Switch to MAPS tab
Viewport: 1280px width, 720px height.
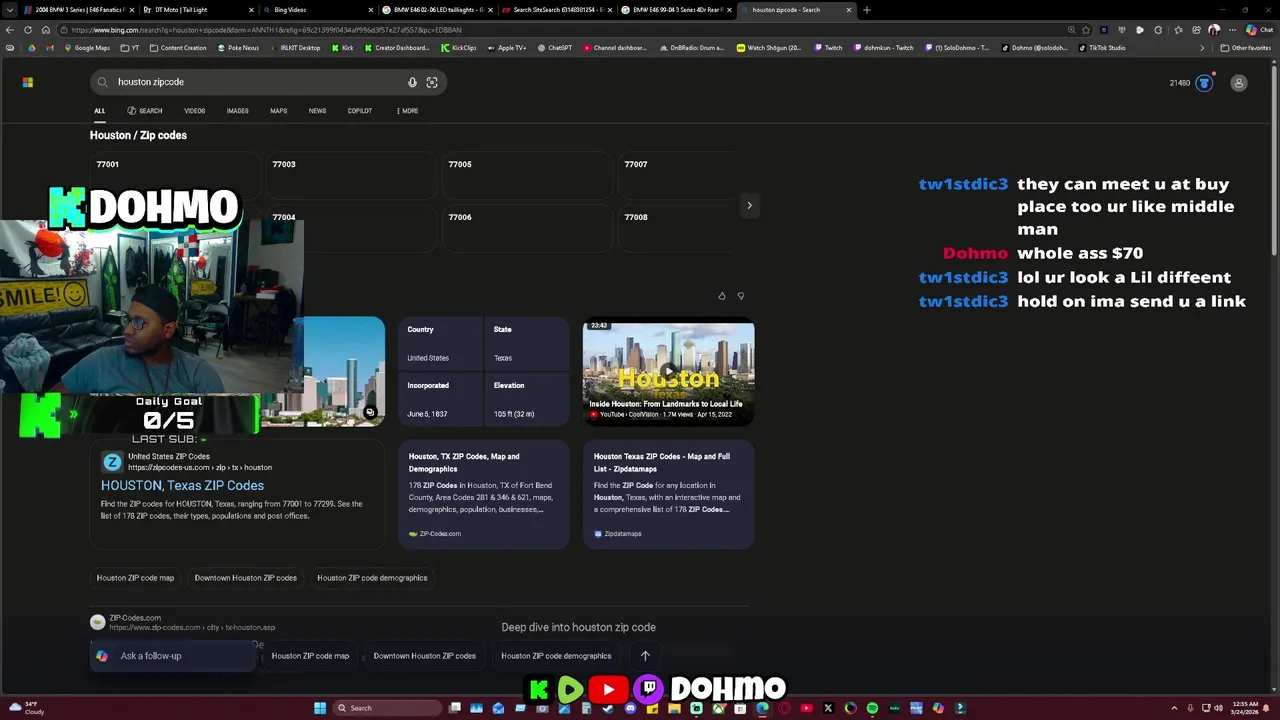(278, 111)
